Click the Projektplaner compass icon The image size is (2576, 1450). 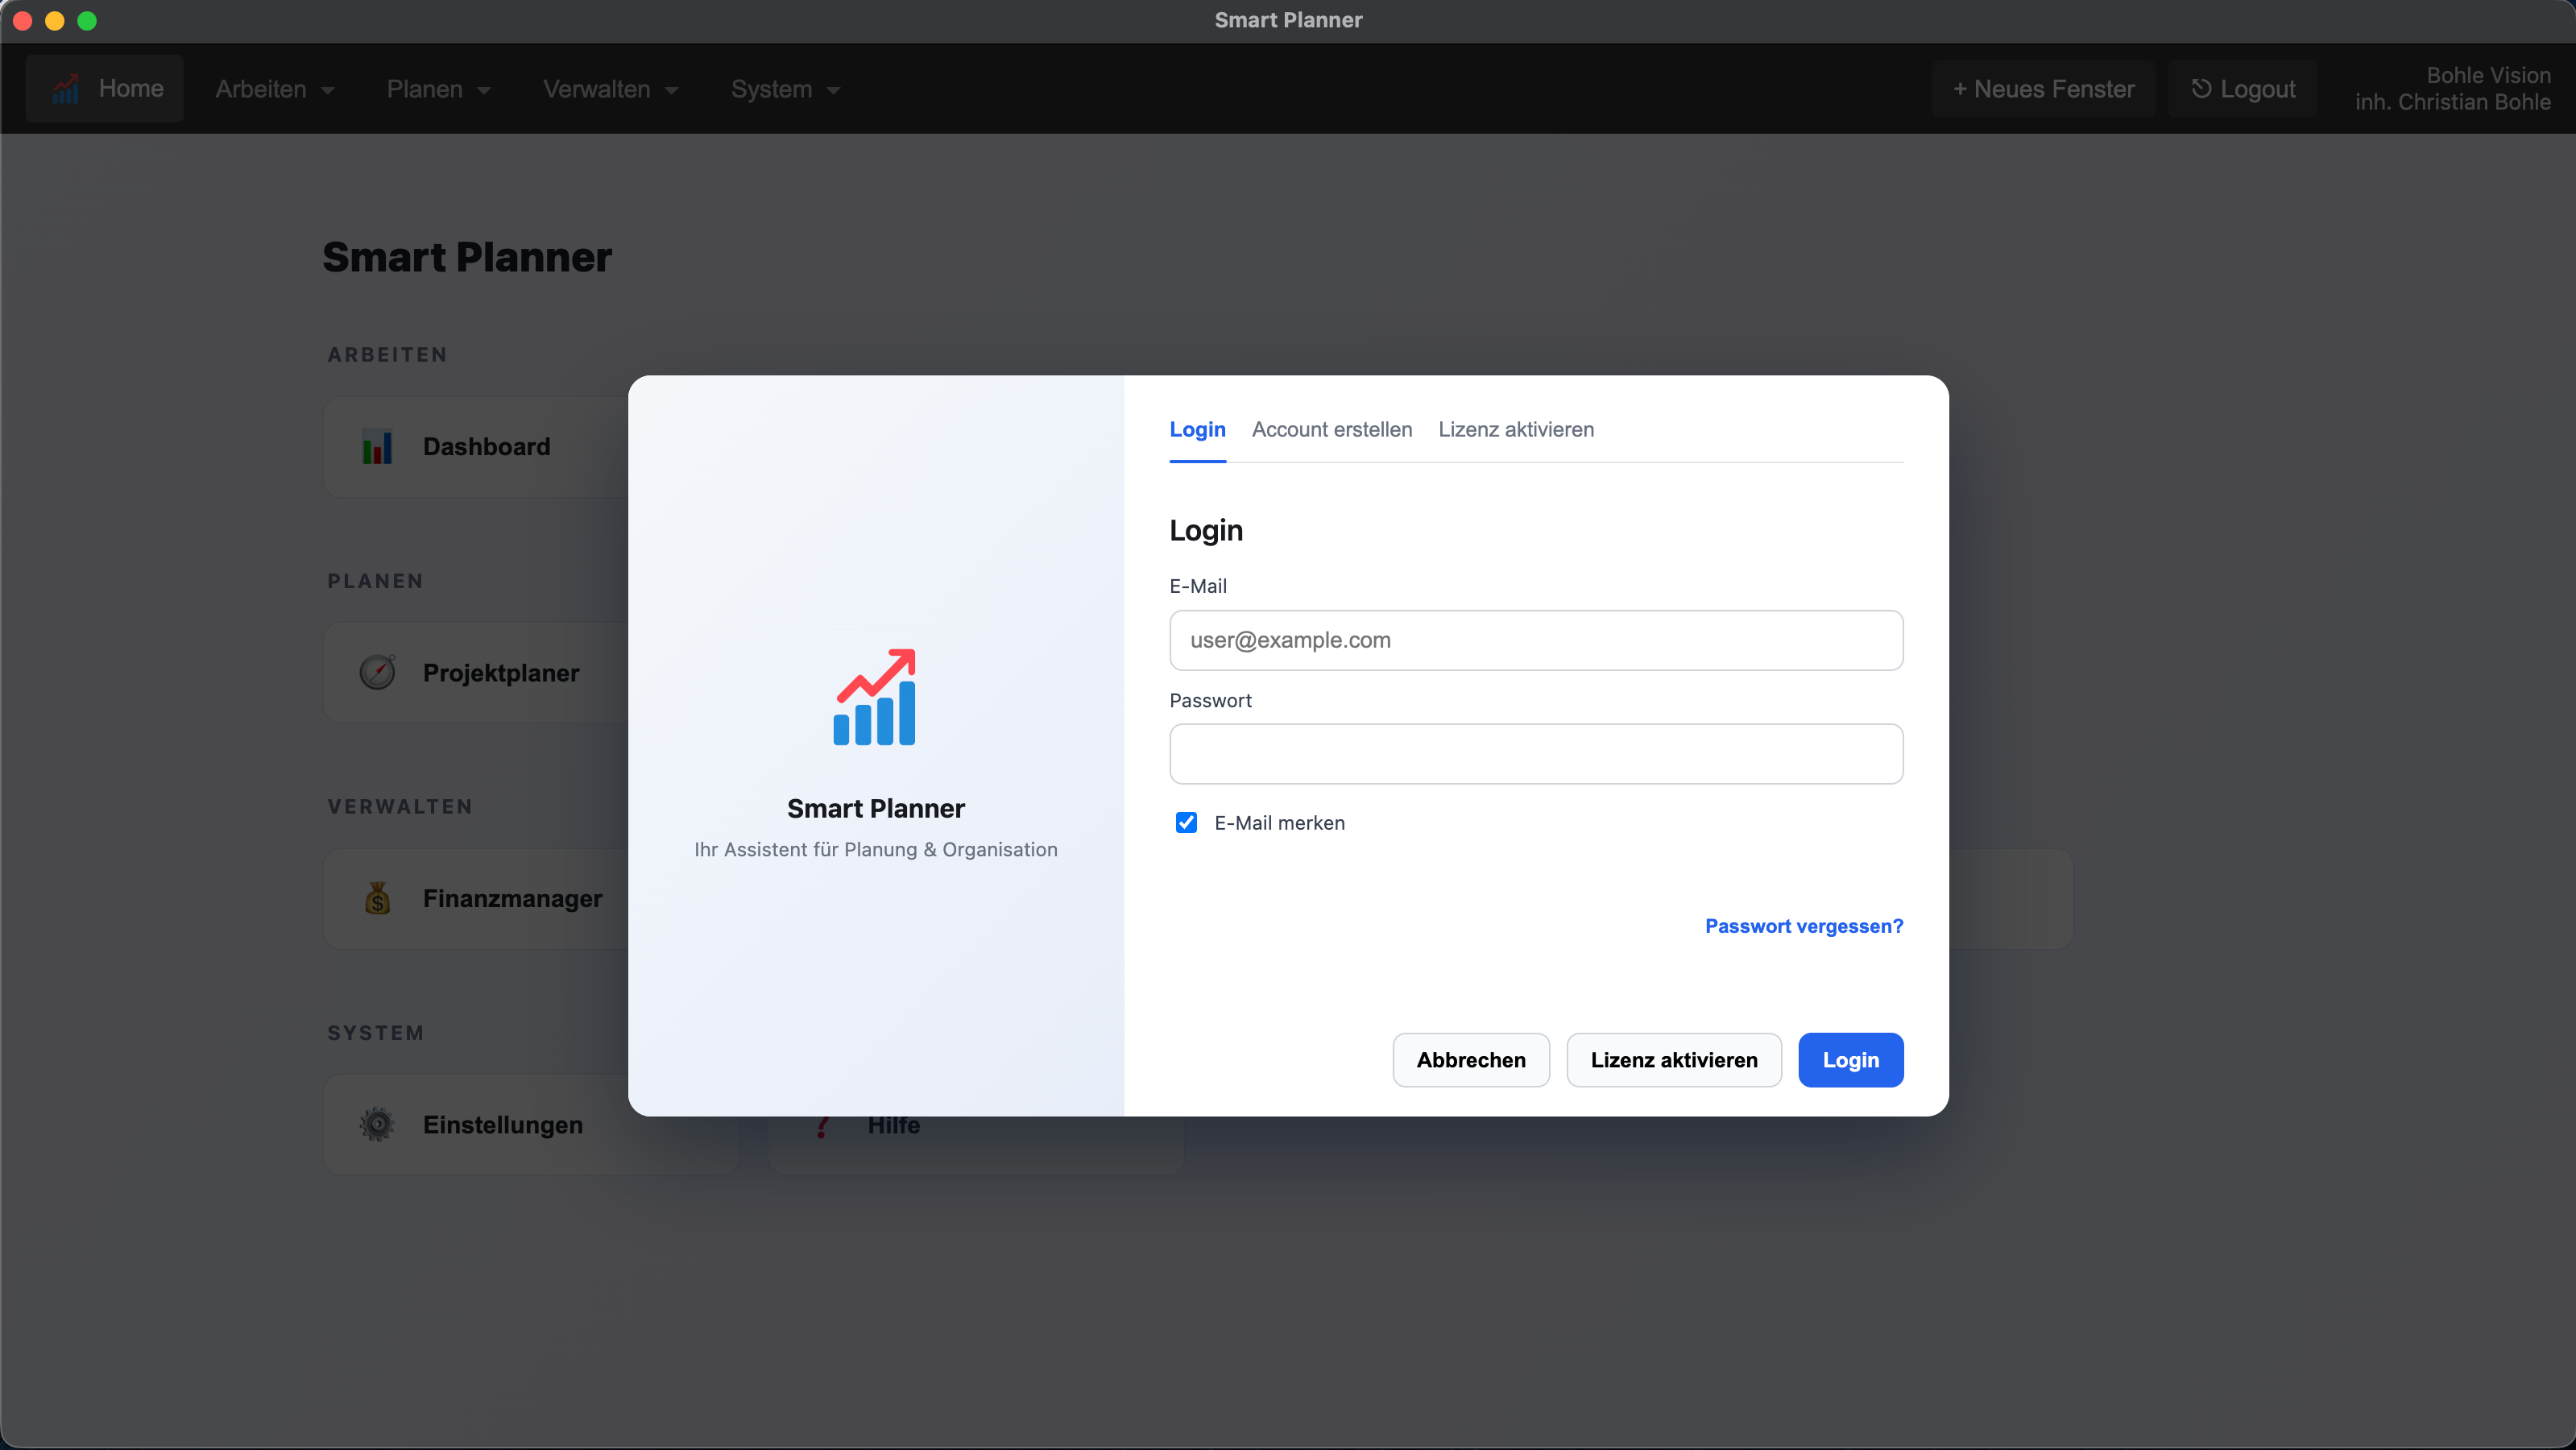click(x=377, y=672)
